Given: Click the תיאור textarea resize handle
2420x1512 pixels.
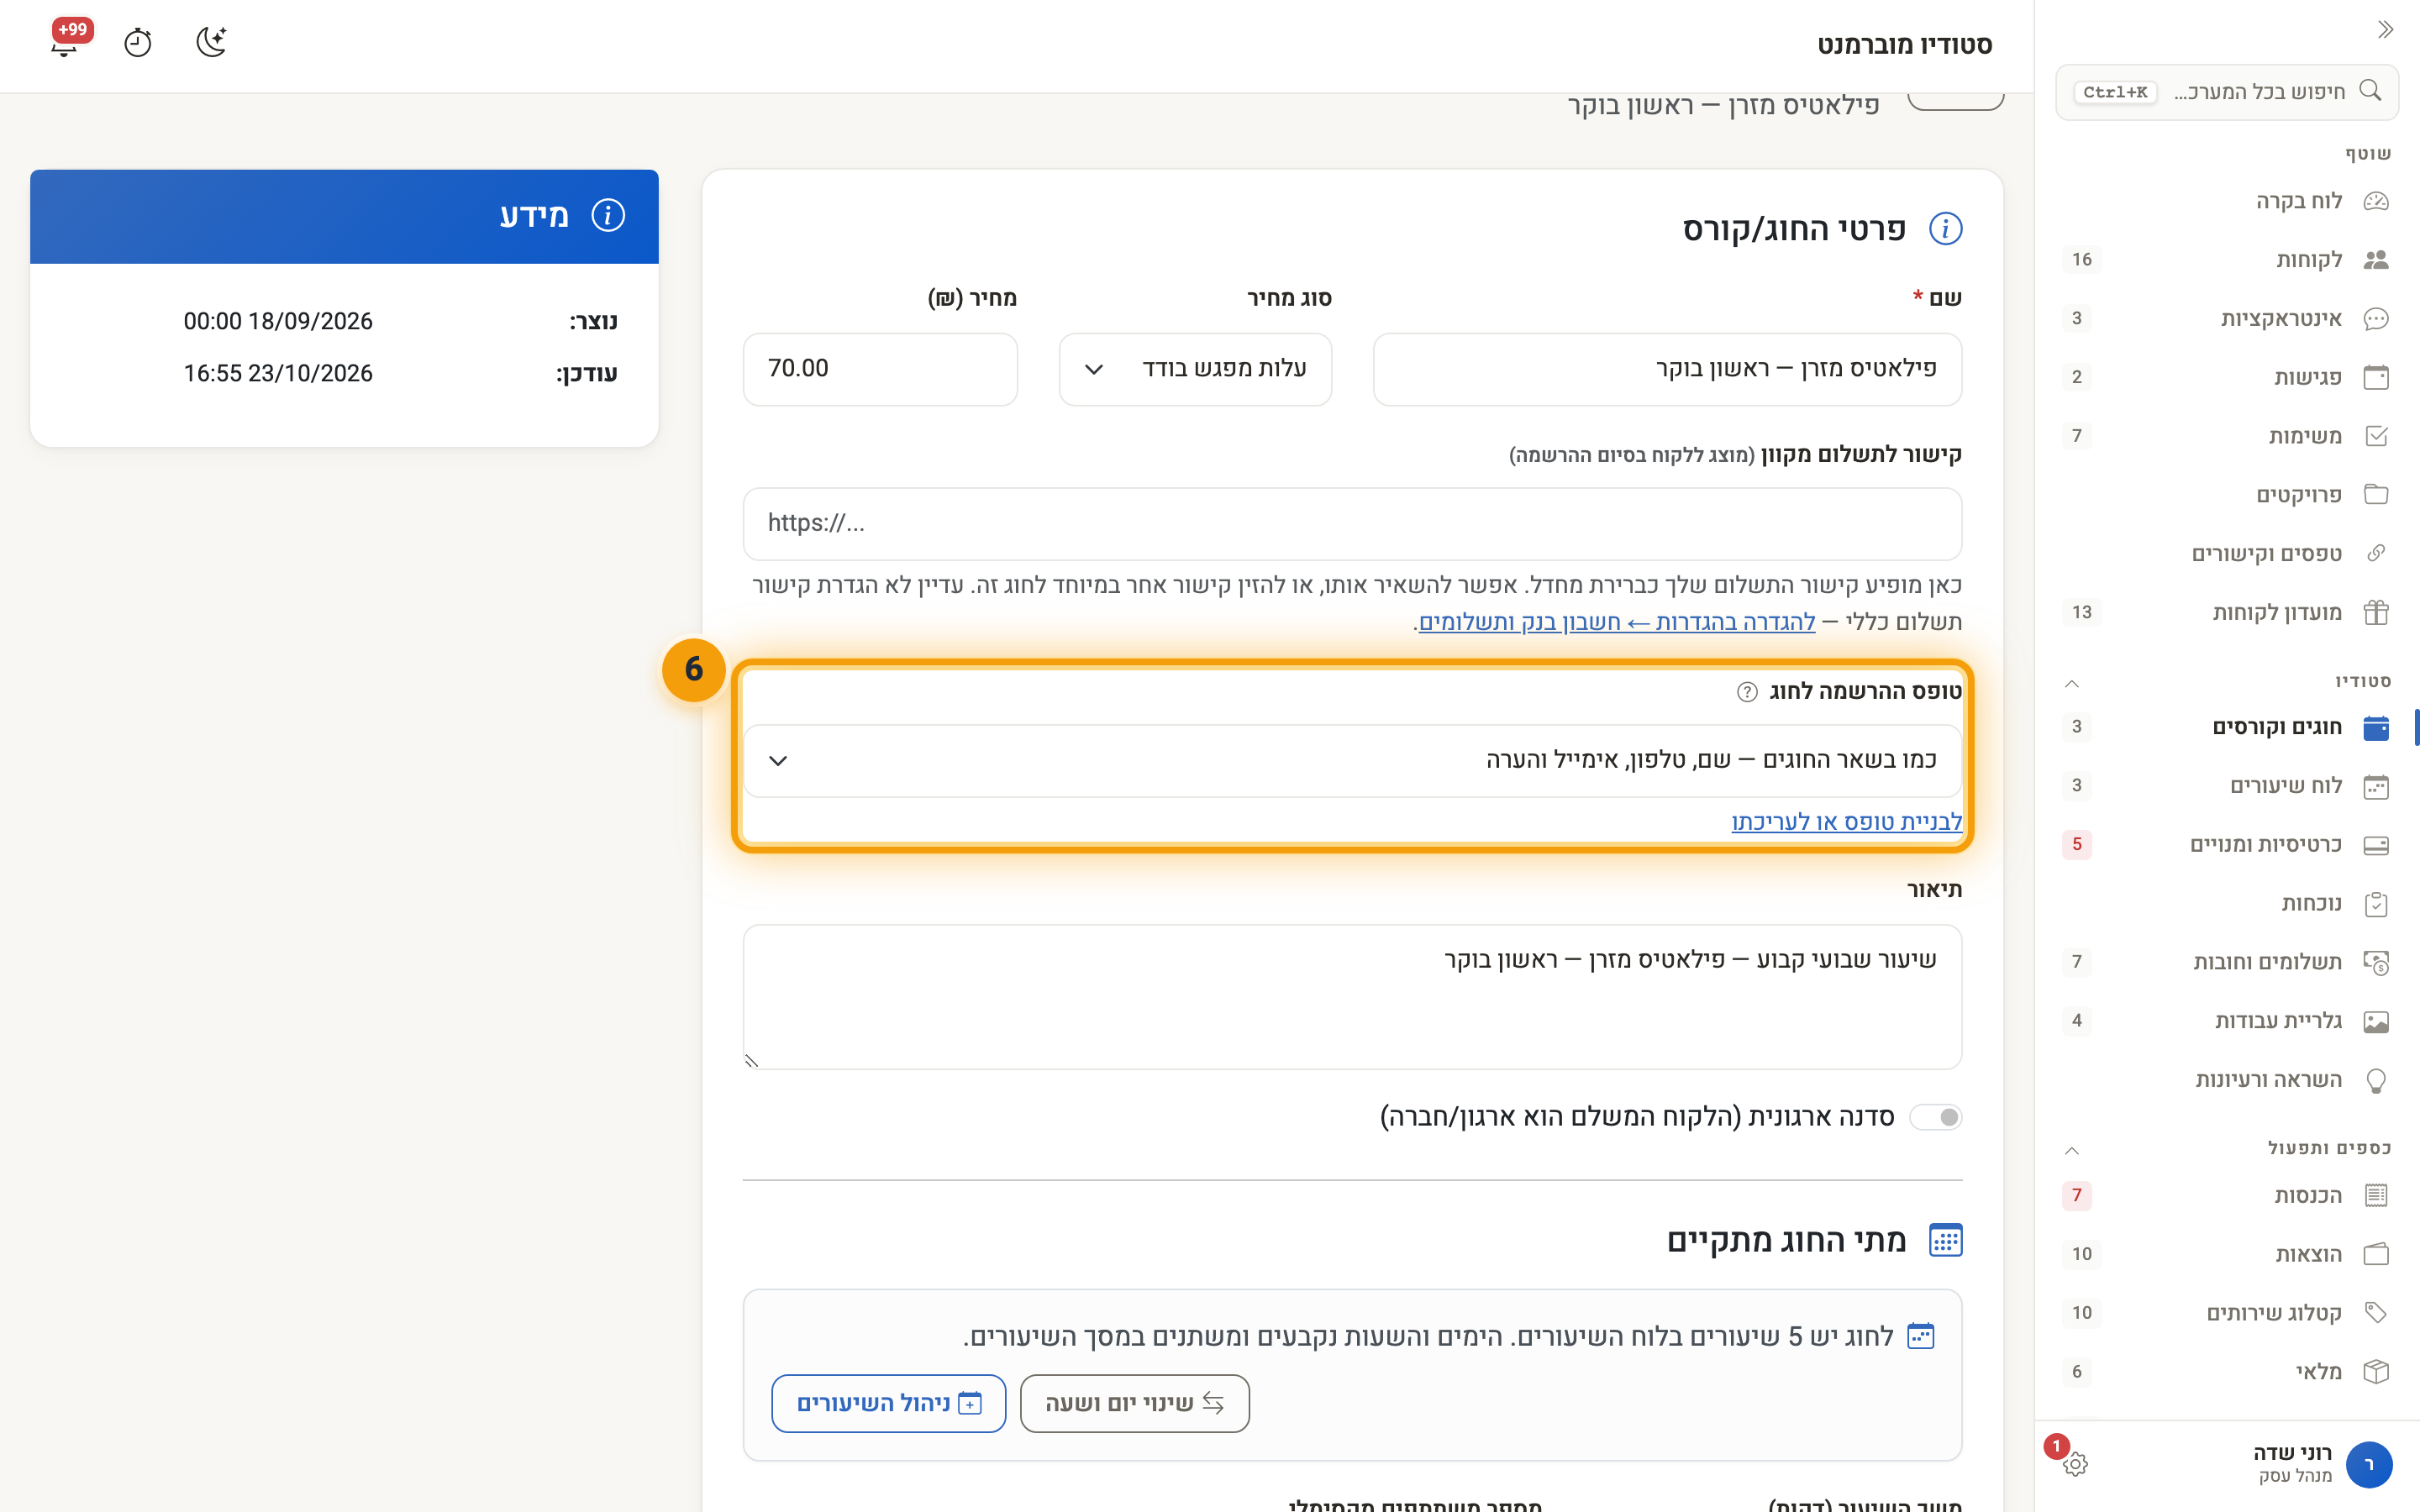Looking at the screenshot, I should 752,1060.
